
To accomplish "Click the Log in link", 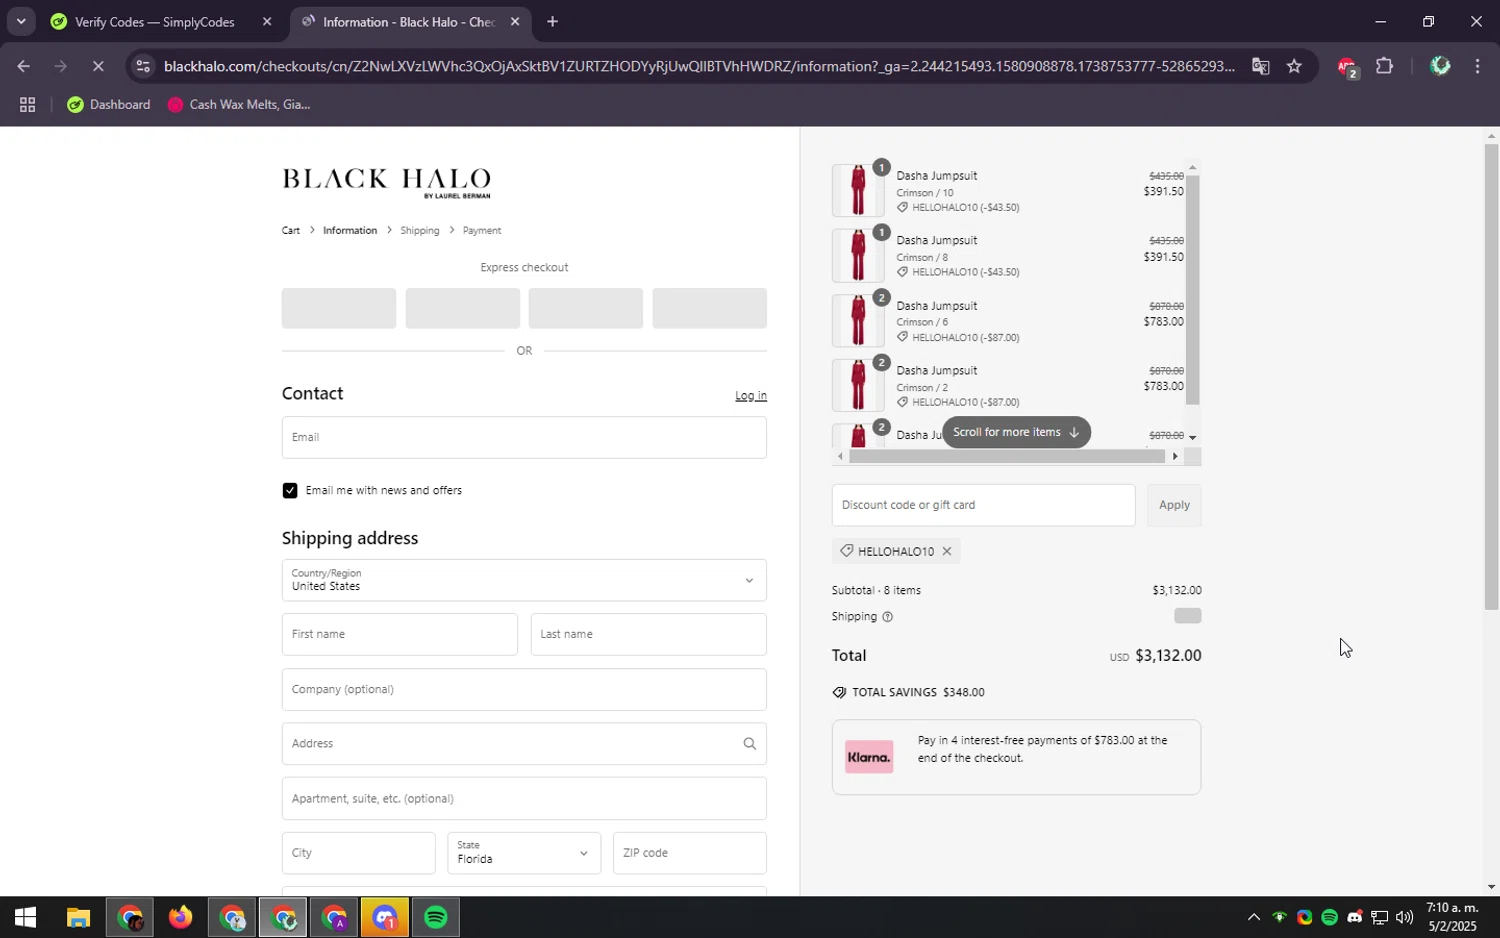I will click(751, 395).
